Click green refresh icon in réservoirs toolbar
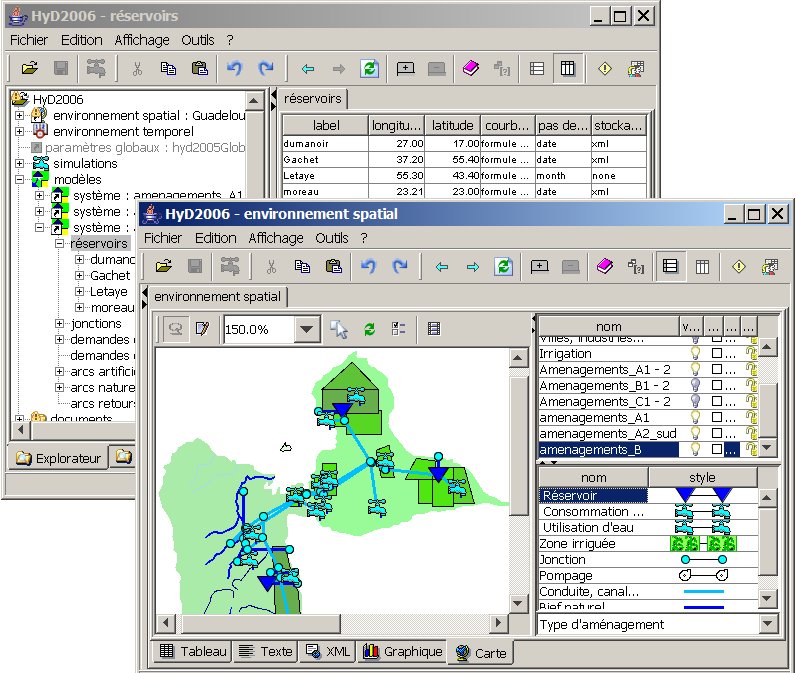 (x=370, y=69)
